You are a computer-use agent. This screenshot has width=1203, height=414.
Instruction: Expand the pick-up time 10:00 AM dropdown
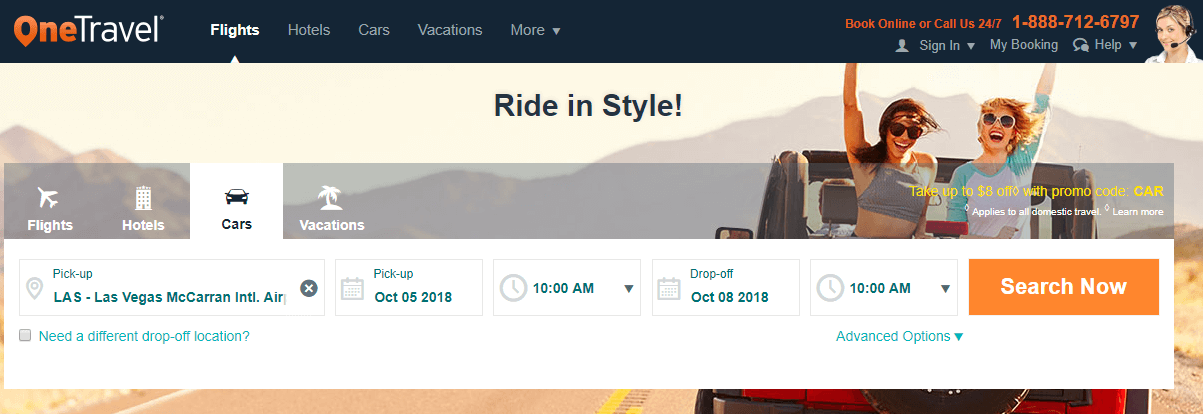click(x=628, y=289)
